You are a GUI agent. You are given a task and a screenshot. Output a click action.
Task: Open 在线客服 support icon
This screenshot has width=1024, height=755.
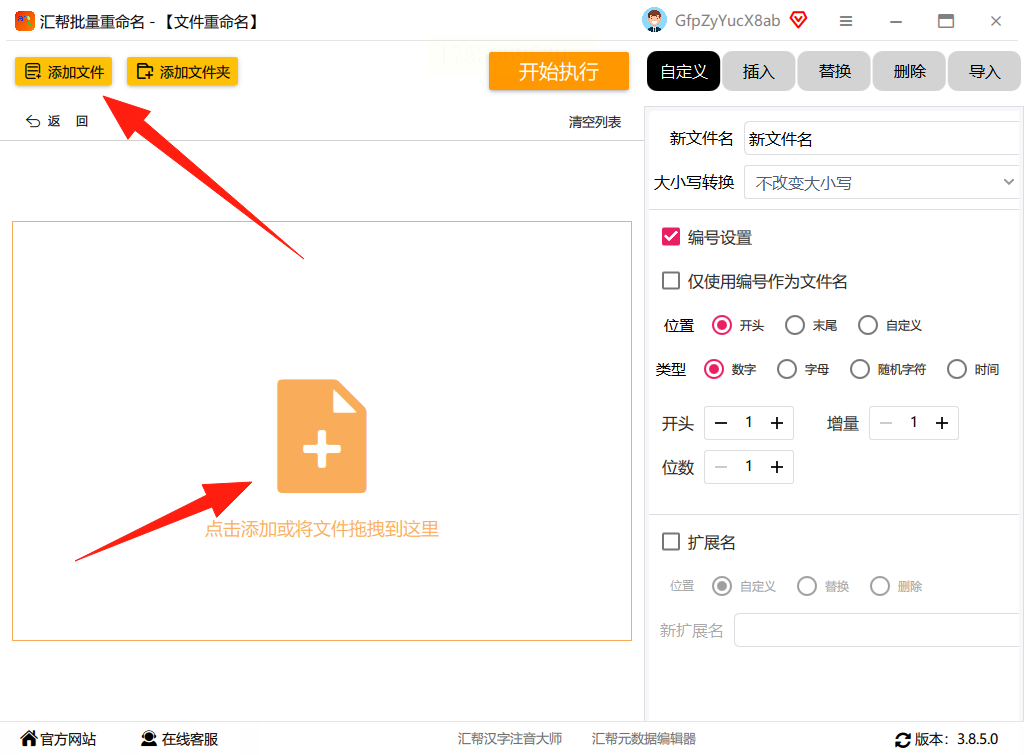pyautogui.click(x=149, y=739)
